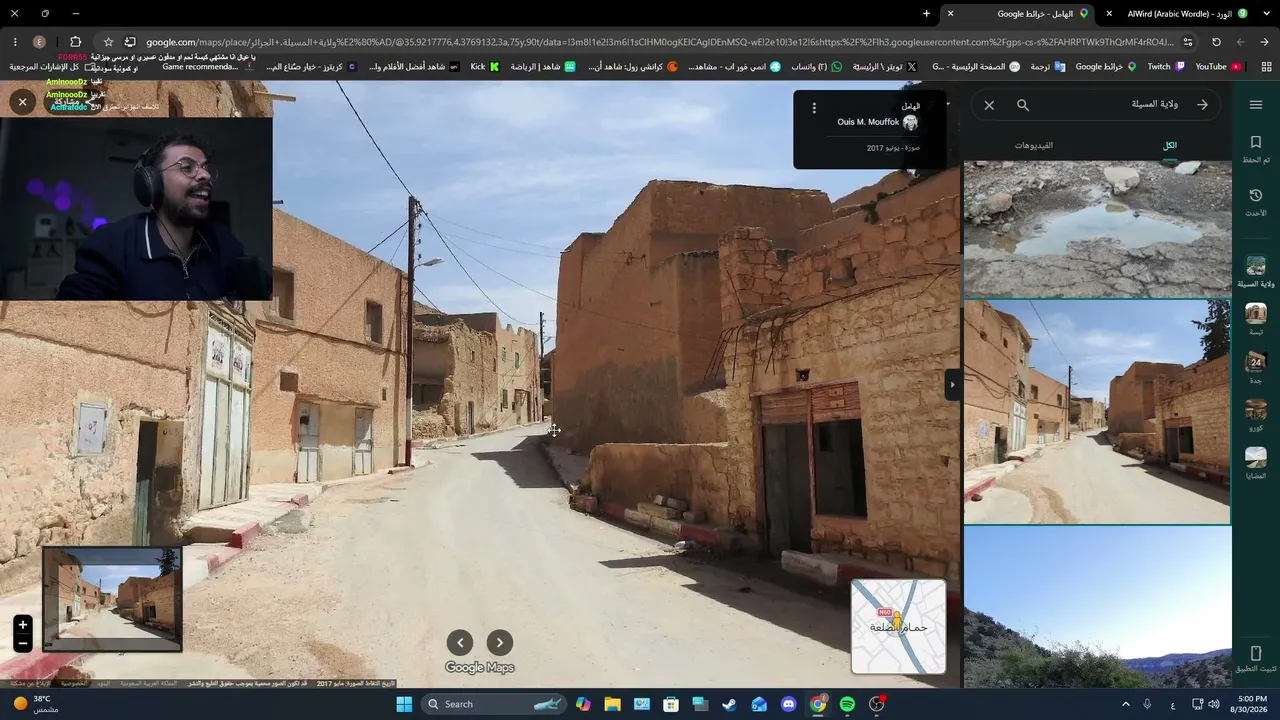
Task: Open the Google خرائط bookmark
Action: tap(1106, 67)
